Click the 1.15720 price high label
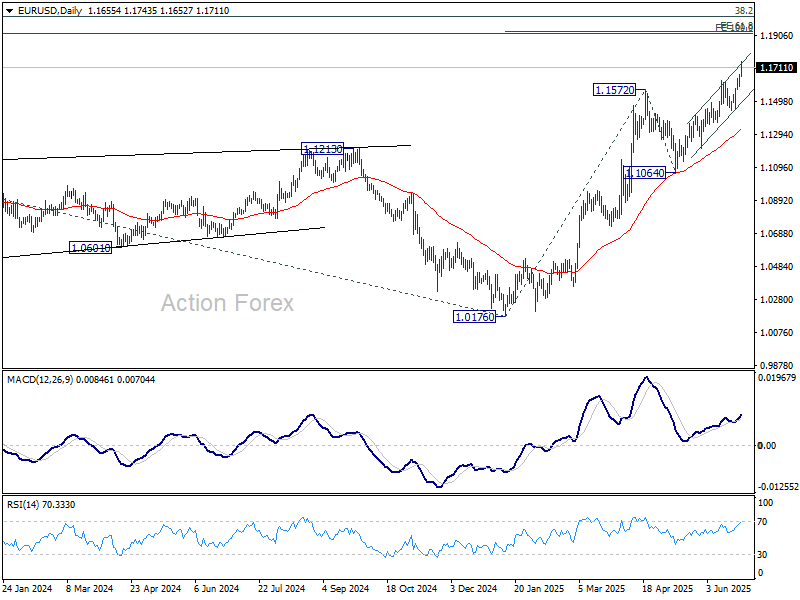This screenshot has width=800, height=600. (612, 90)
